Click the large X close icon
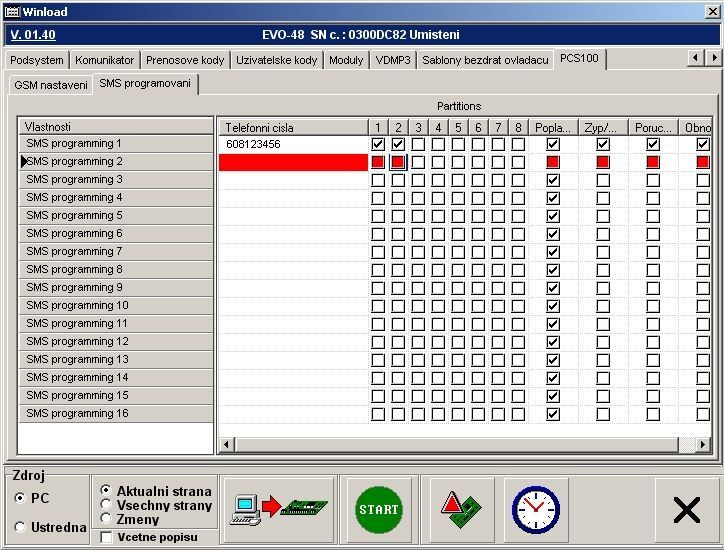This screenshot has height=550, width=724. tap(686, 510)
